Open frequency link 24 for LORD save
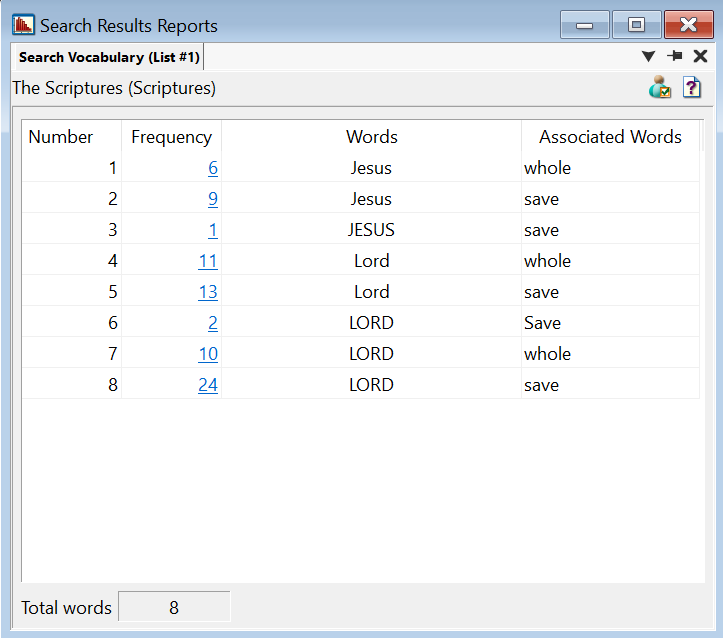723x638 pixels. [x=208, y=385]
